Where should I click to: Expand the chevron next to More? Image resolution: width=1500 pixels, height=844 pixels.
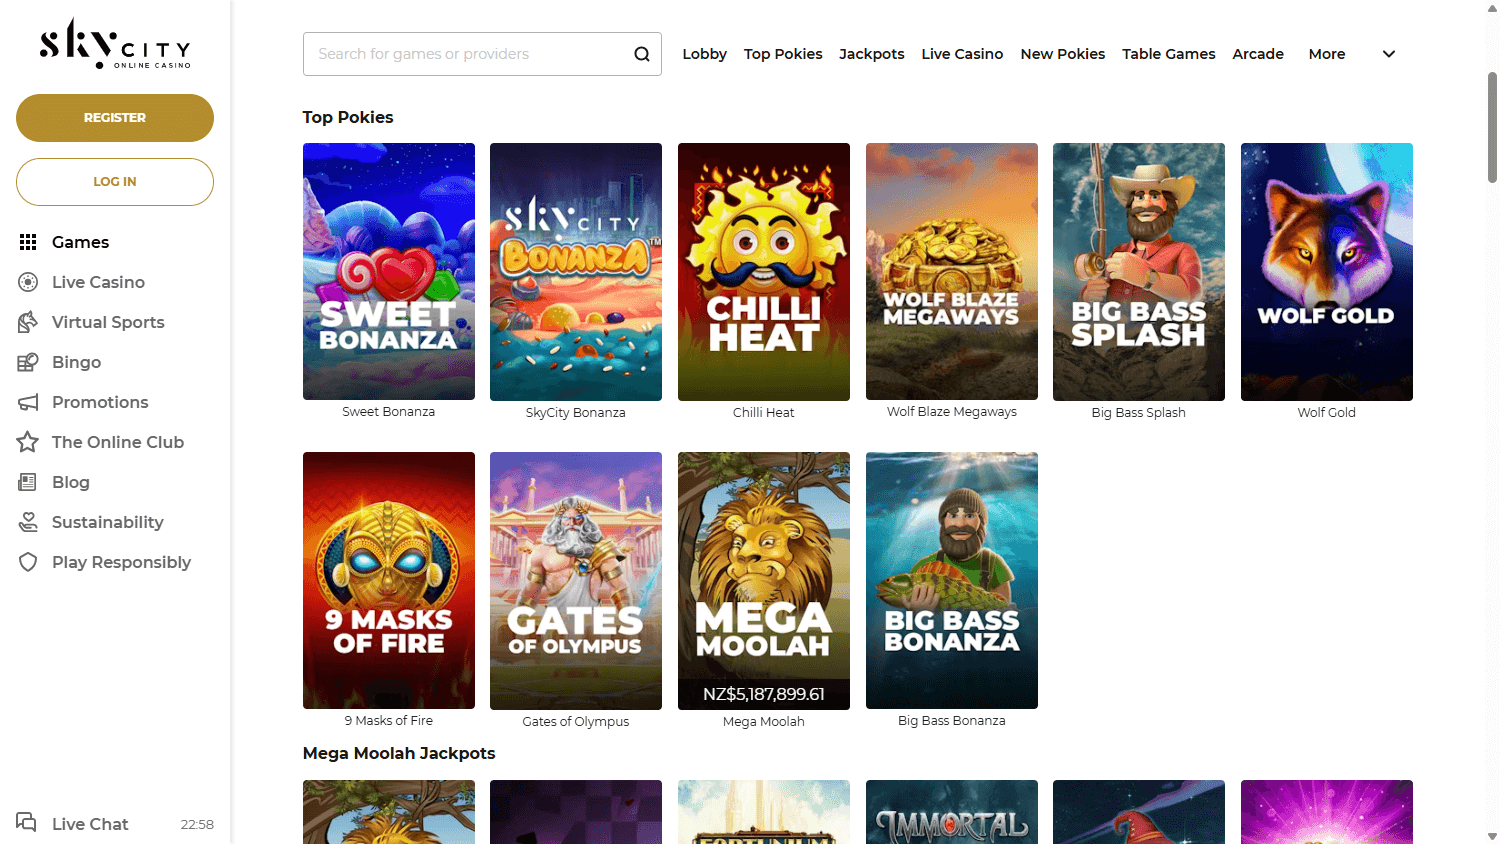[1388, 54]
